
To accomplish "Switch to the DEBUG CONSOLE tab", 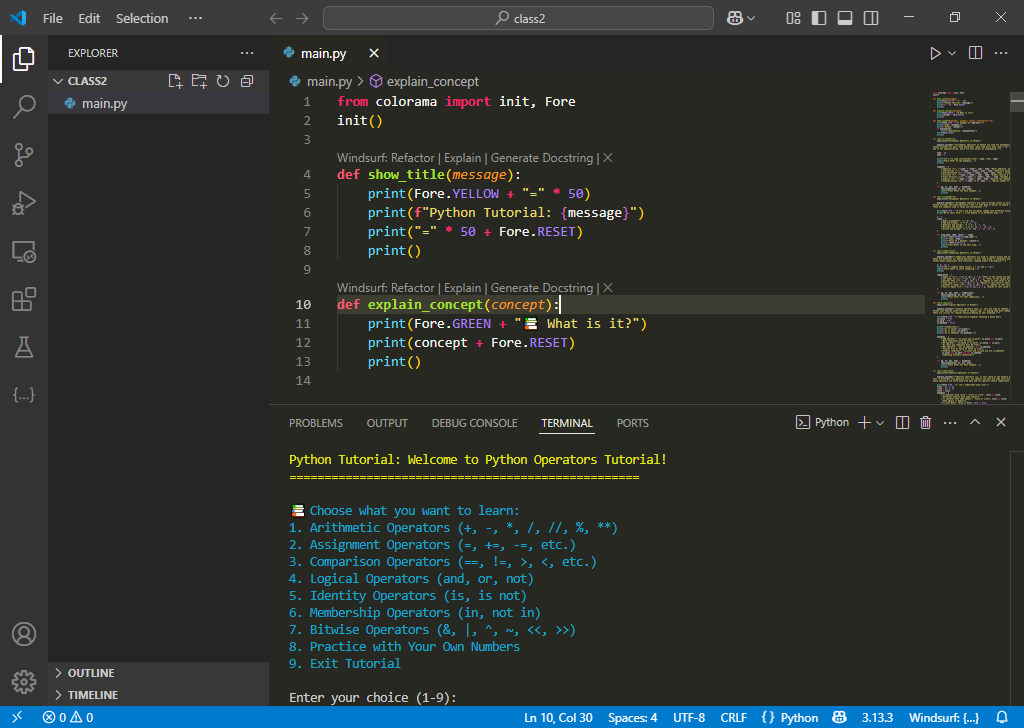I will 475,423.
